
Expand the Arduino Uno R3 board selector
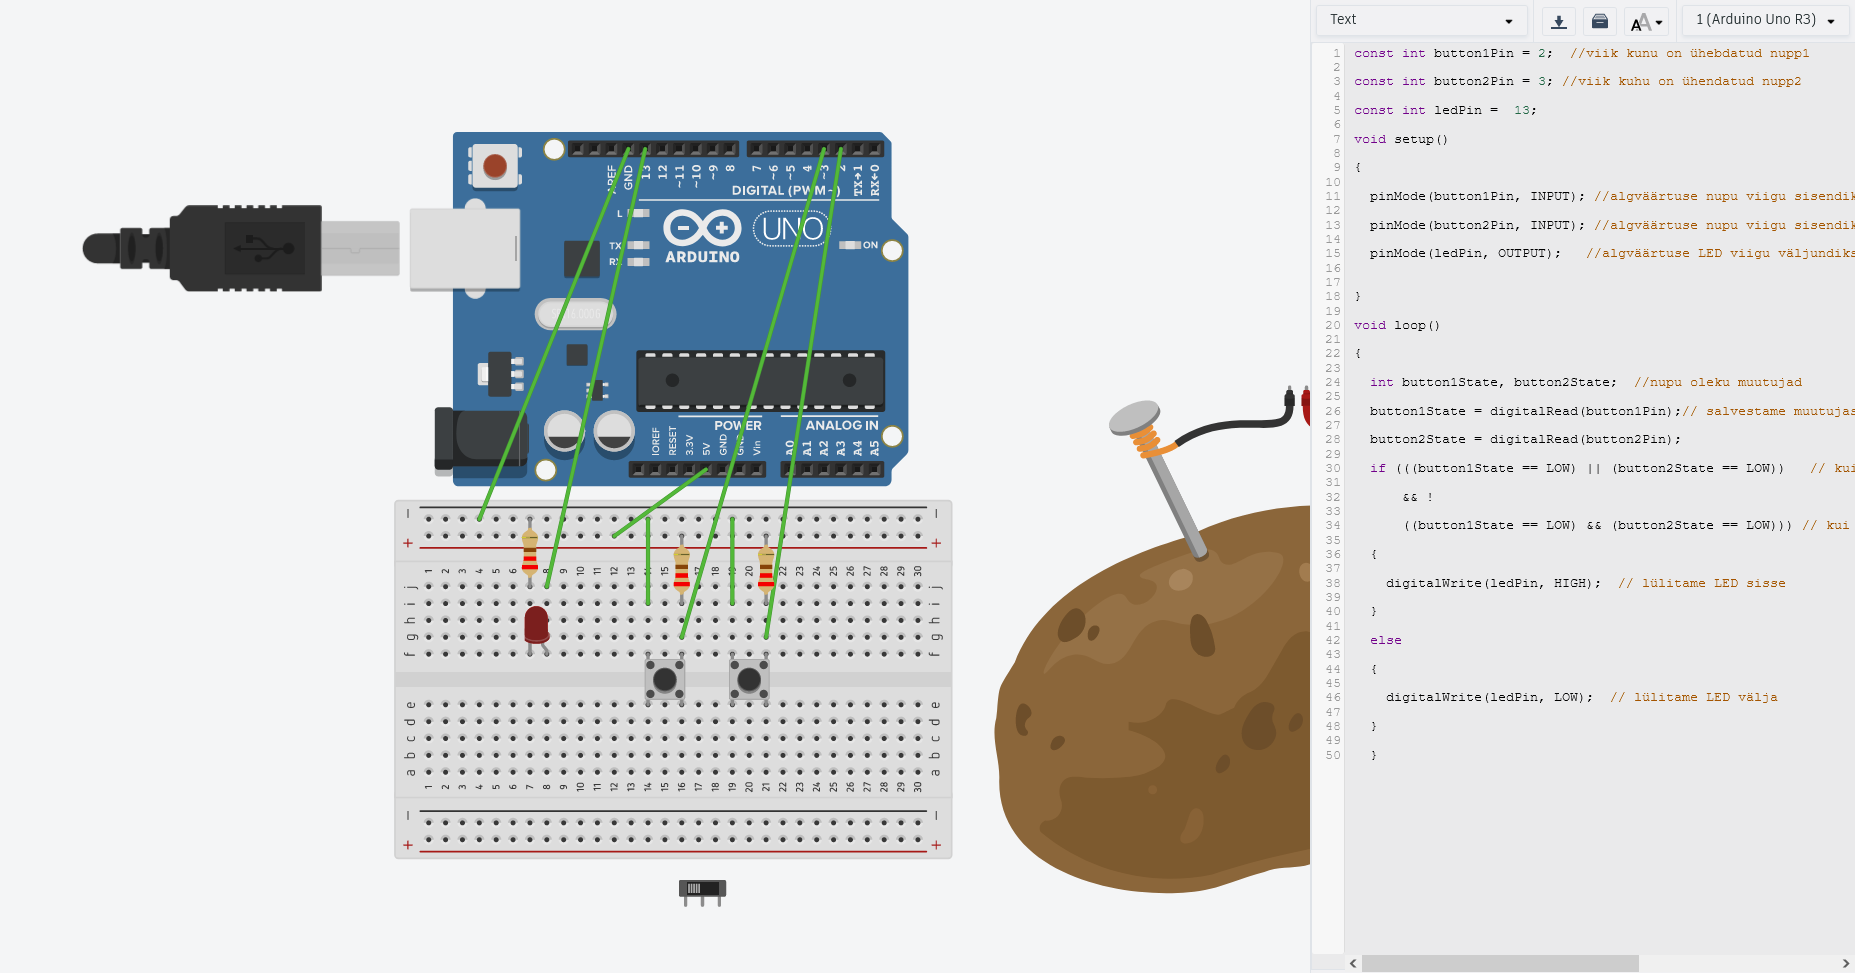[x=1765, y=20]
